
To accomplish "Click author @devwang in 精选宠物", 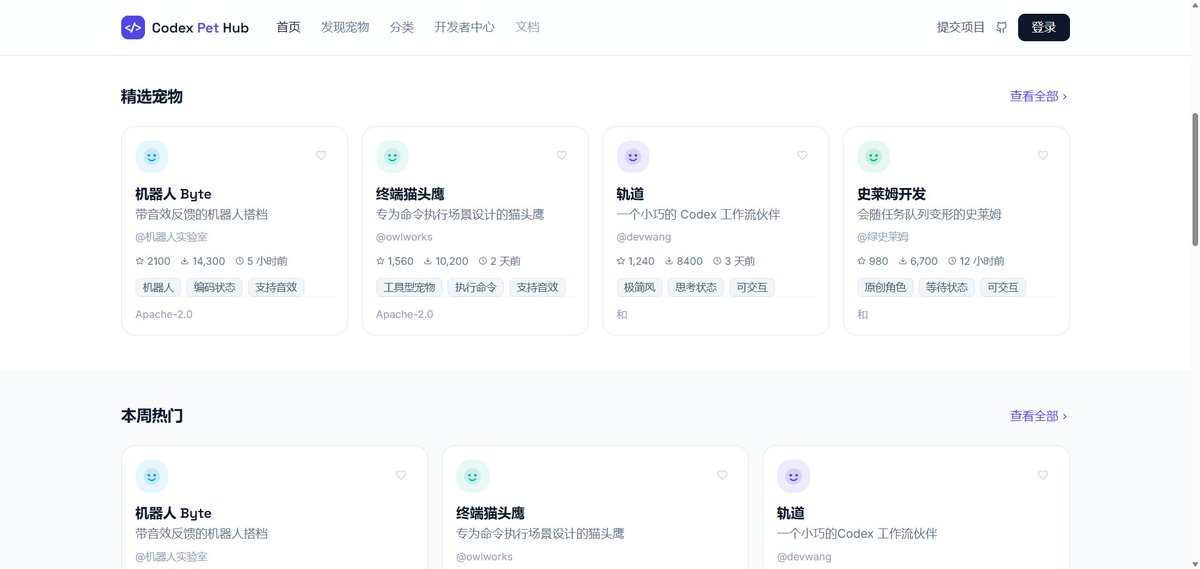I will click(x=644, y=237).
